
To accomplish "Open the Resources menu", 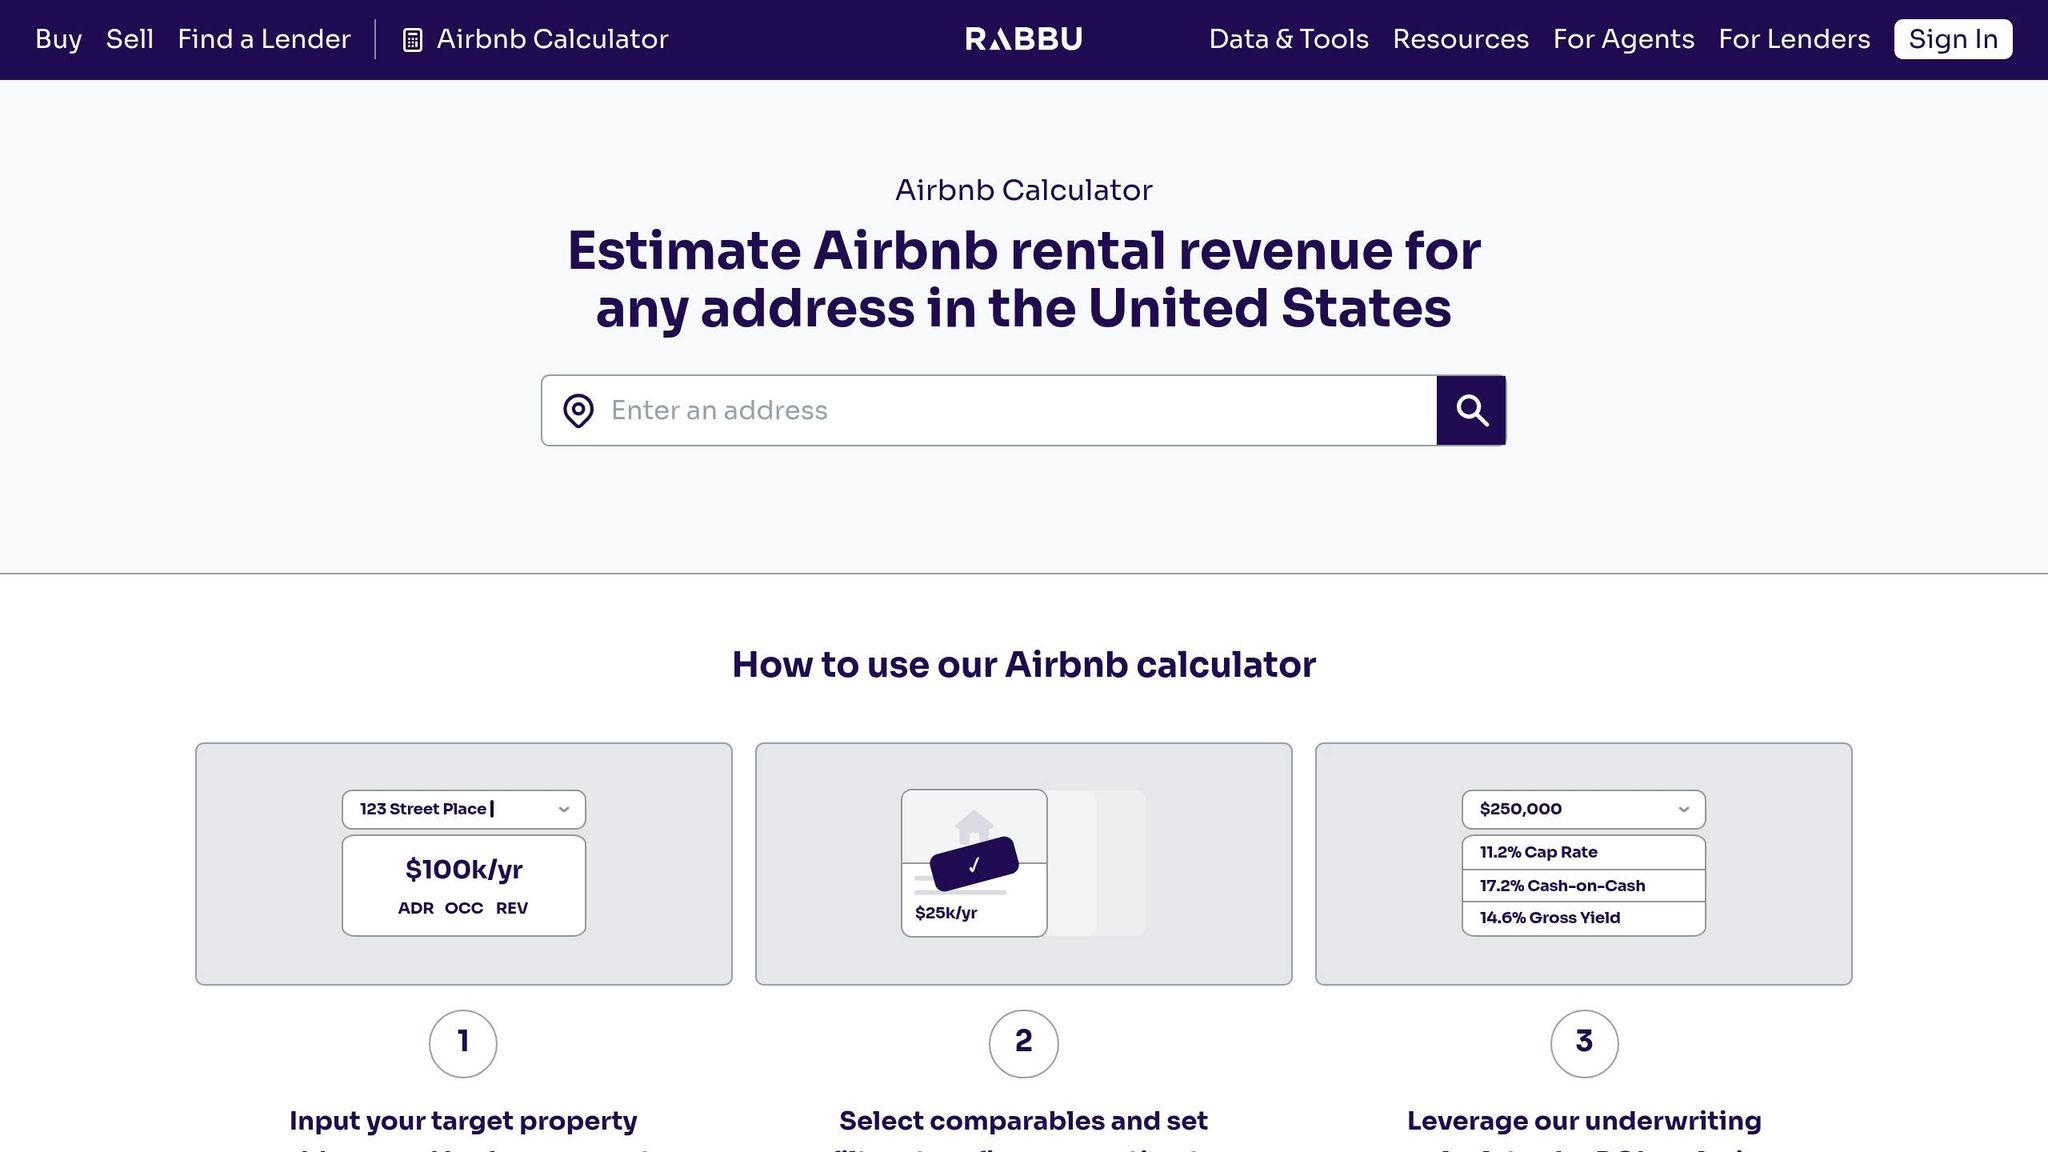I will [x=1460, y=39].
